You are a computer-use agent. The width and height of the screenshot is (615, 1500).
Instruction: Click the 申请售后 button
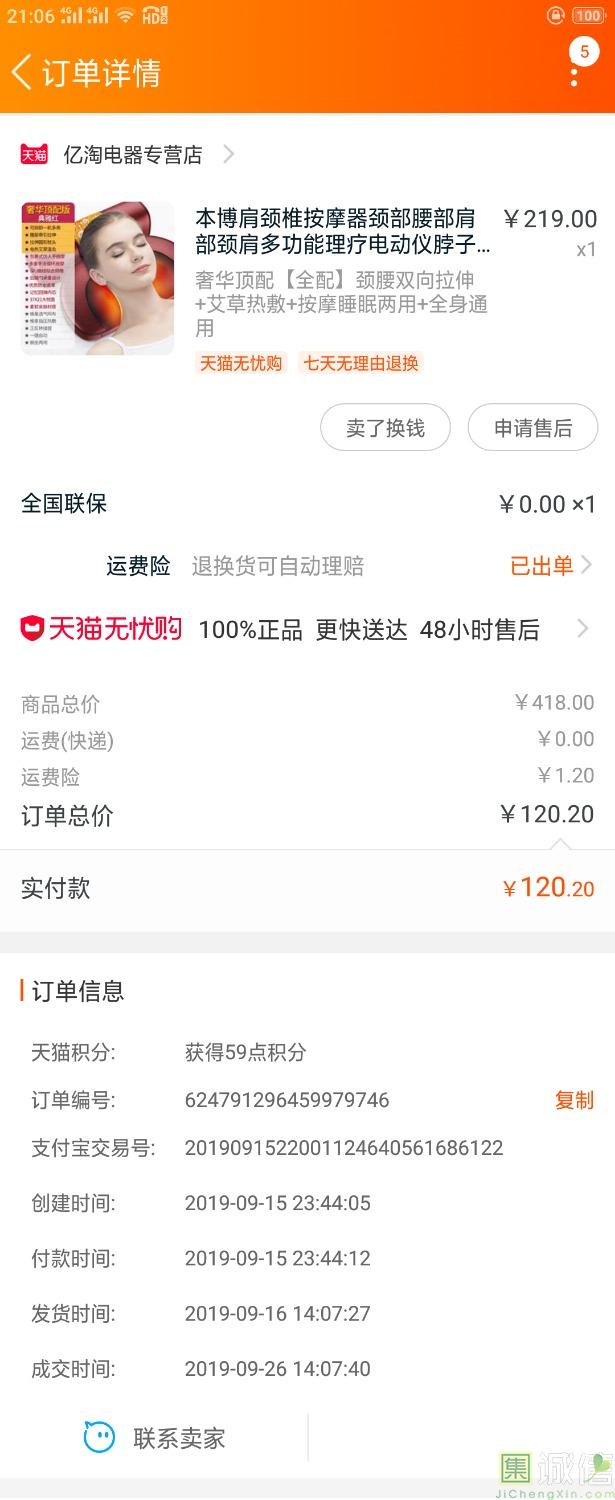533,428
